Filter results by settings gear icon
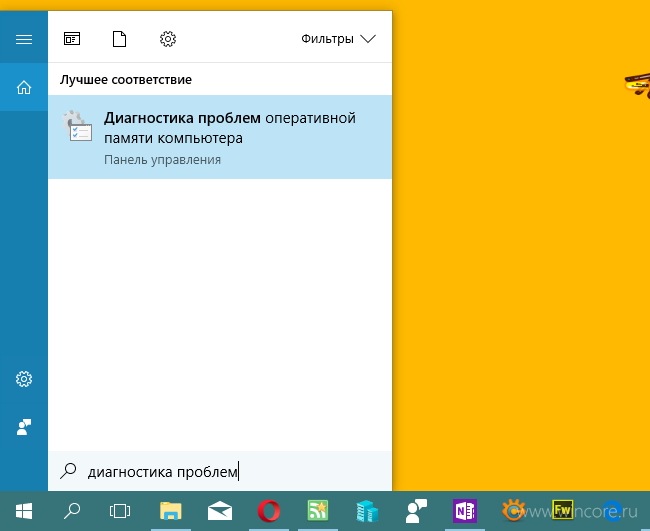 click(x=168, y=39)
